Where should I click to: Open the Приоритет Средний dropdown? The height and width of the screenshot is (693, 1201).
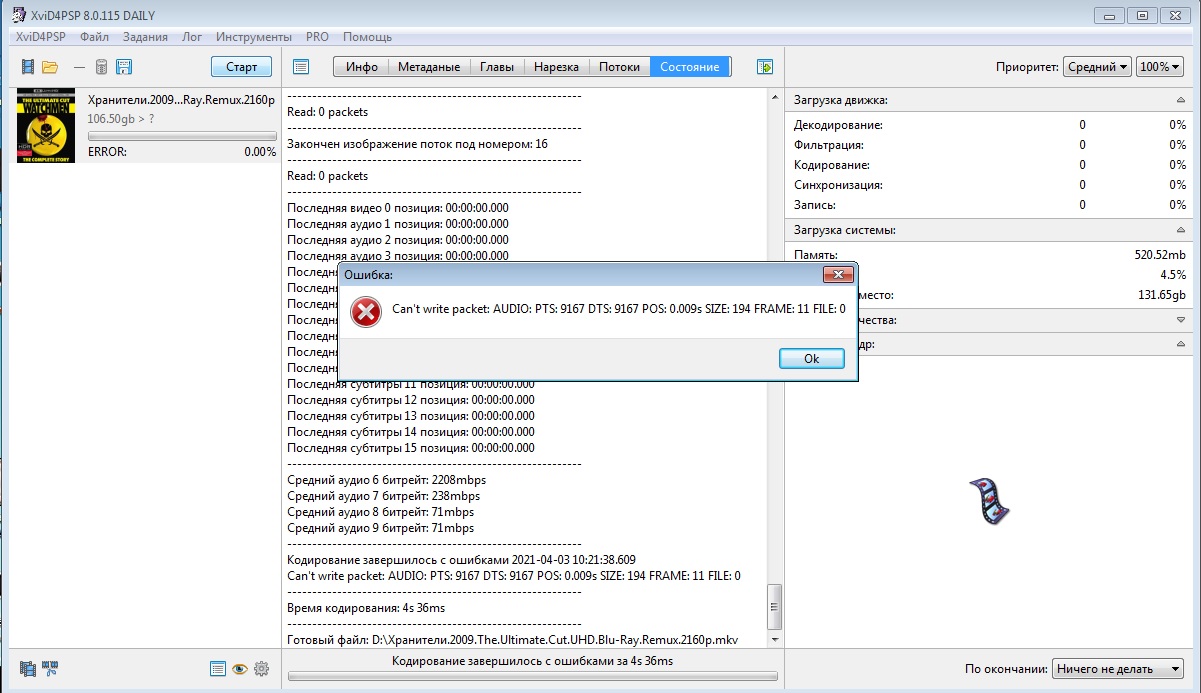(x=1097, y=67)
